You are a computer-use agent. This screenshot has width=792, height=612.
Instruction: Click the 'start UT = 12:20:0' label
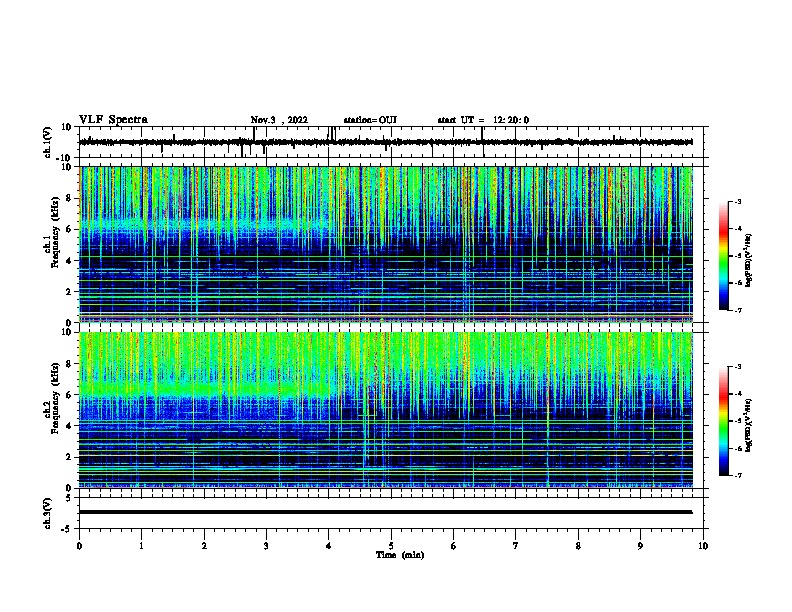483,120
